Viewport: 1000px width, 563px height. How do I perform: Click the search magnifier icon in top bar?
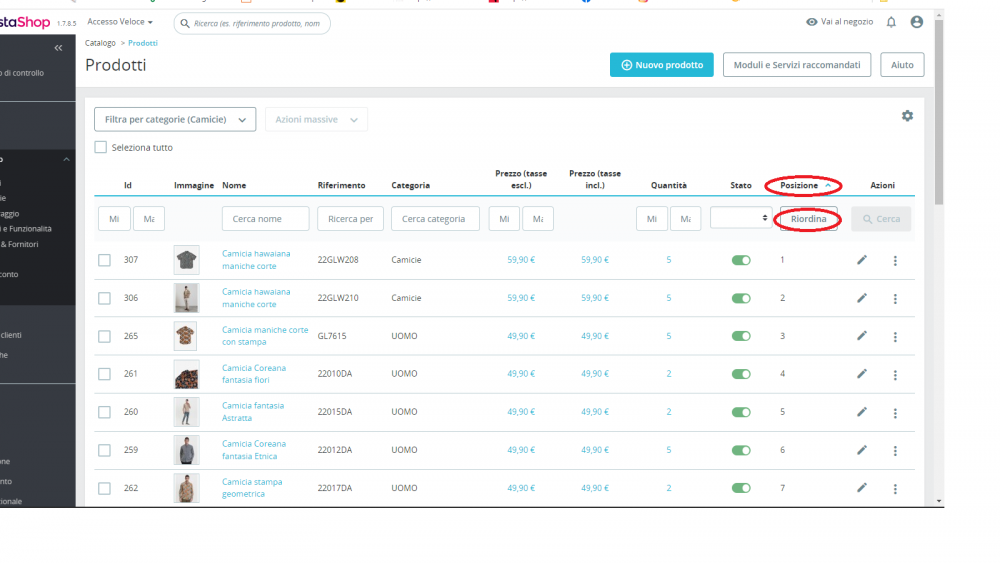pyautogui.click(x=185, y=24)
